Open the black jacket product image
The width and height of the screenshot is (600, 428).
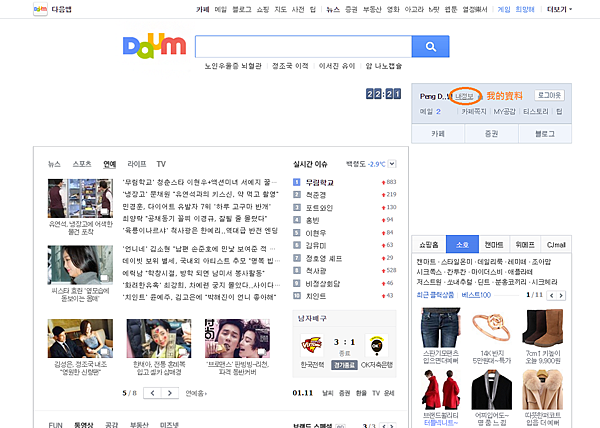492,390
